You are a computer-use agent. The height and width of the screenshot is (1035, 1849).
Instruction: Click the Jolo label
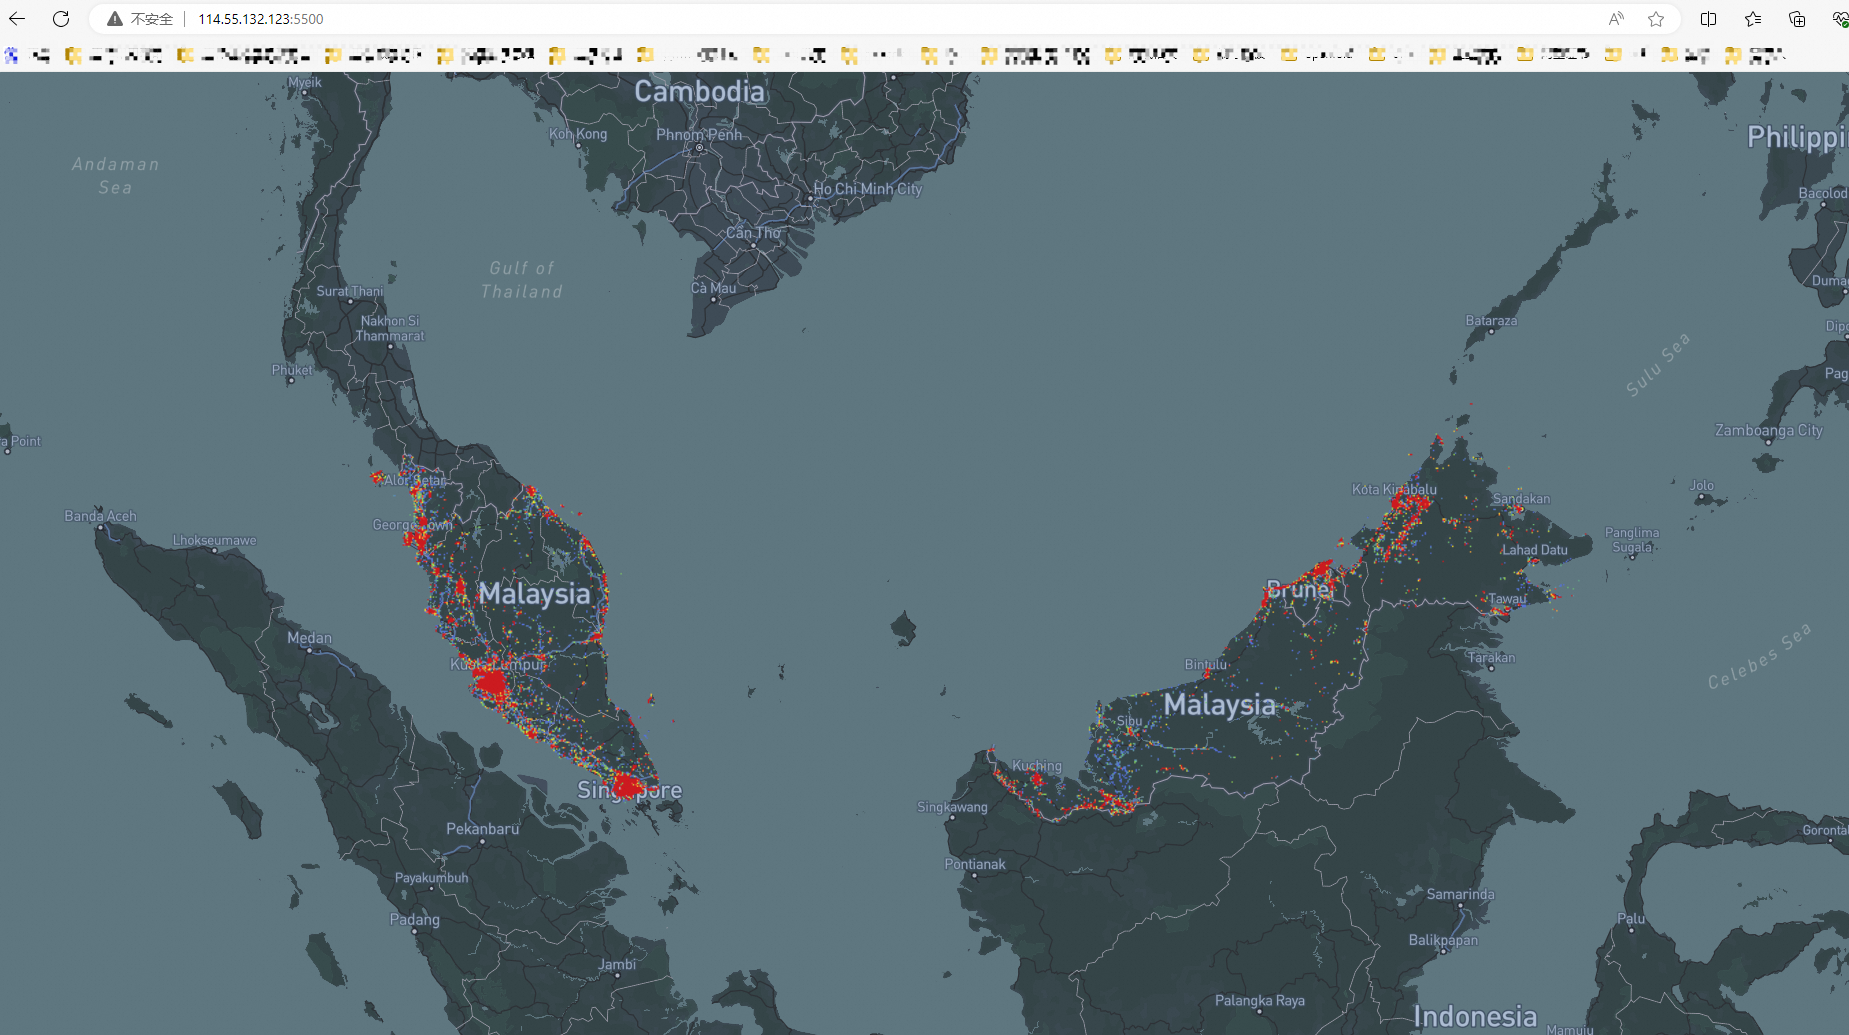tap(1701, 485)
